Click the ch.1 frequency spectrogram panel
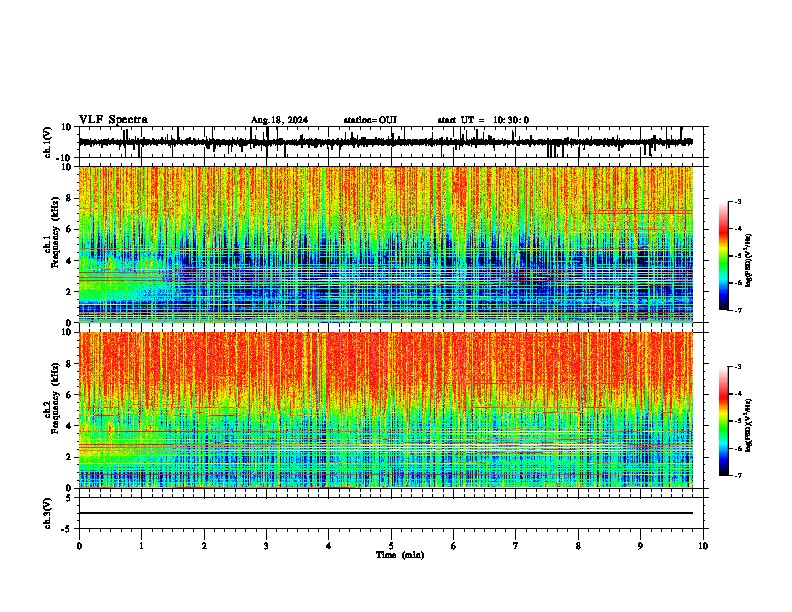 click(x=386, y=244)
